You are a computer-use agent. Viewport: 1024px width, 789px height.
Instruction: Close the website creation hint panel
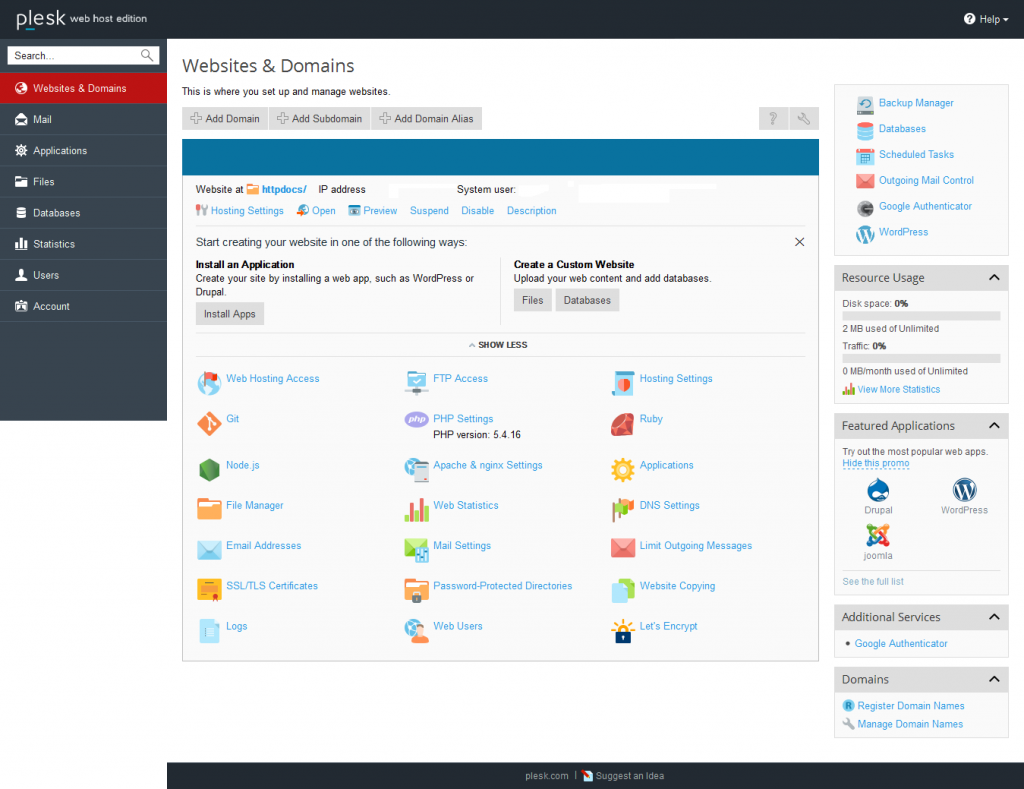(x=799, y=242)
